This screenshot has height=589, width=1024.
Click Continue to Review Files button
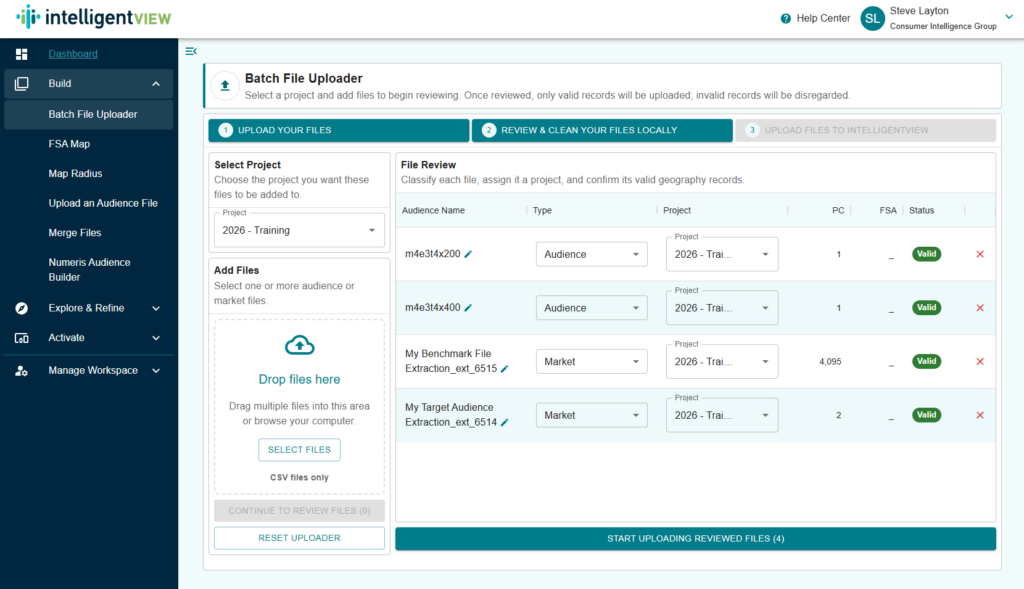(x=299, y=511)
